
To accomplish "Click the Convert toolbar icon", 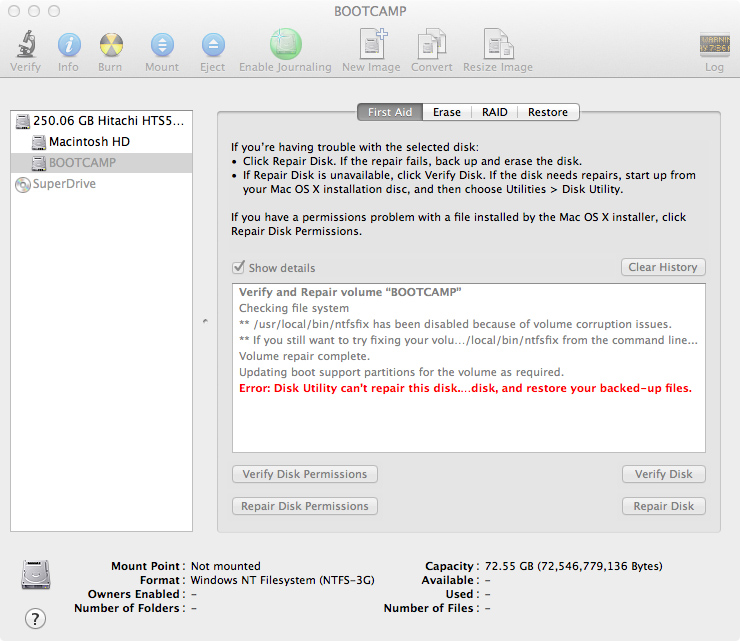I will coord(431,43).
